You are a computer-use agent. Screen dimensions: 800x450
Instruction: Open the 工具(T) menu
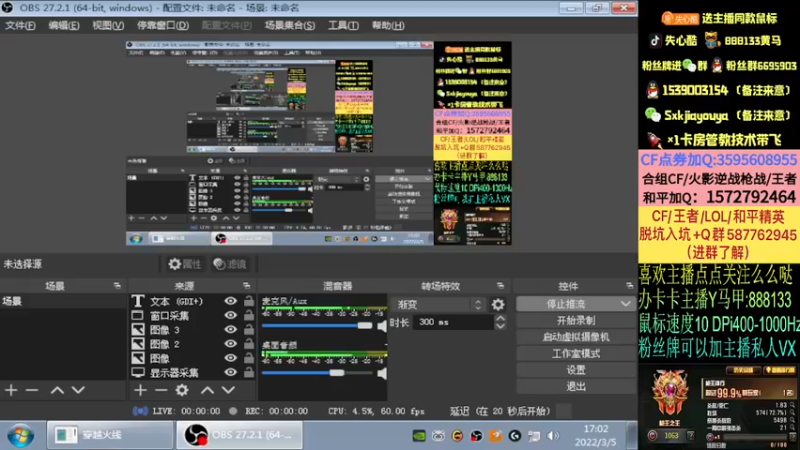(343, 26)
